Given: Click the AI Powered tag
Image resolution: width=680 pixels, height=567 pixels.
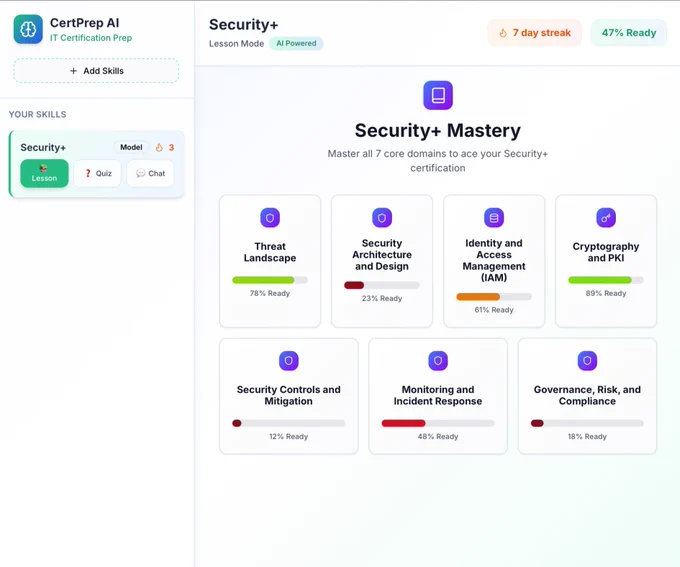Looking at the screenshot, I should (x=296, y=43).
